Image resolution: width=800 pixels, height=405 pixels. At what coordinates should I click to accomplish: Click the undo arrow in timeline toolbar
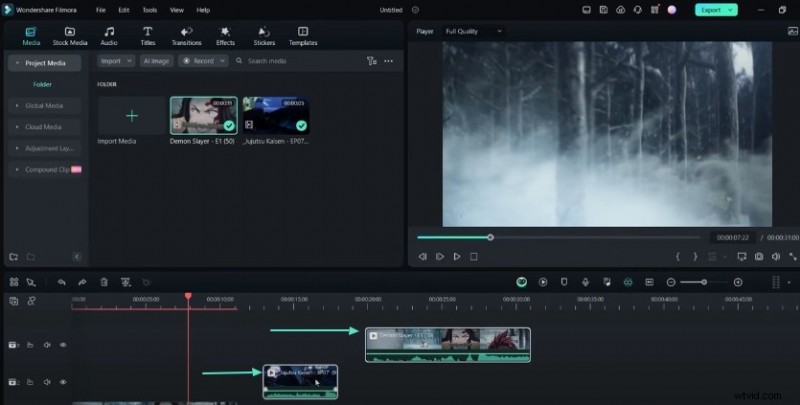click(62, 283)
